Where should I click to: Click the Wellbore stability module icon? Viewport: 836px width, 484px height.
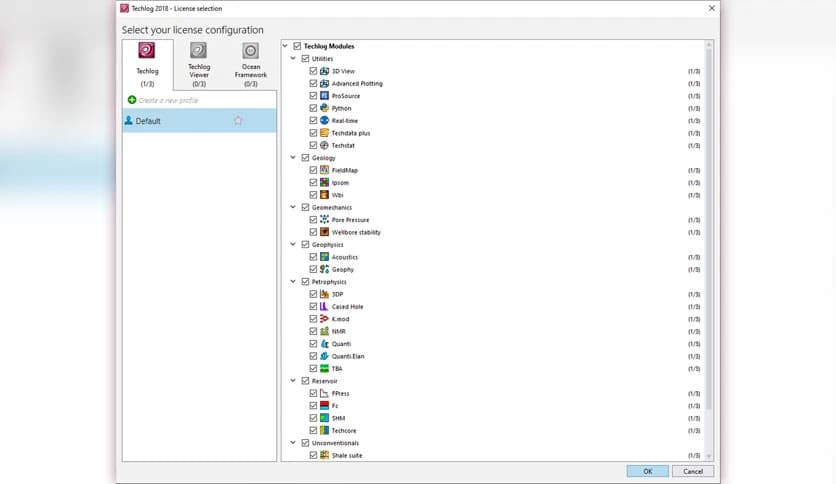(324, 232)
